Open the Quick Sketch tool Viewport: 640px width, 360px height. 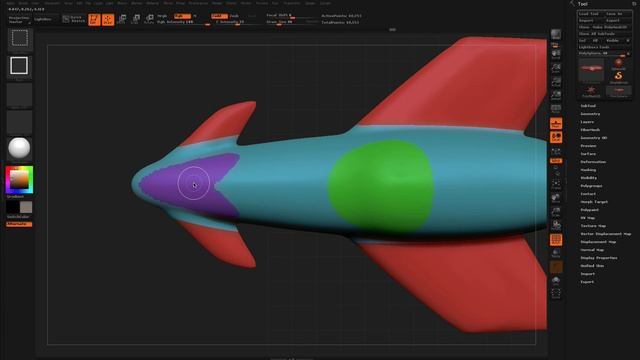tap(73, 19)
